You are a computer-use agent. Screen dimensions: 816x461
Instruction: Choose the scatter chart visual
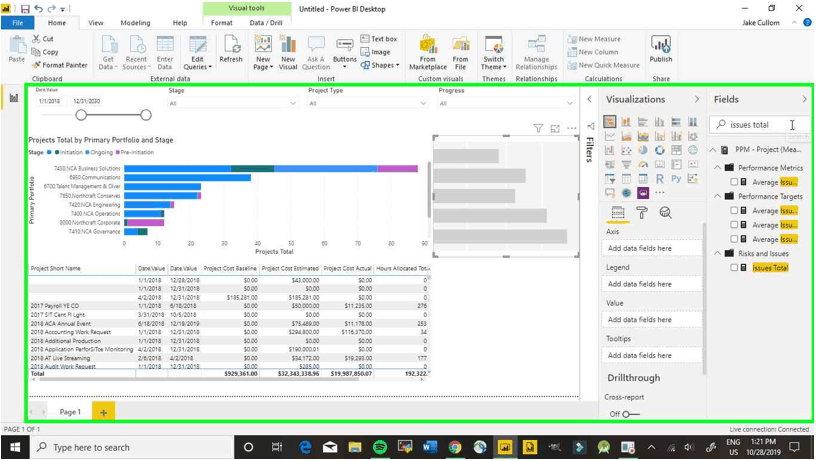coord(626,150)
